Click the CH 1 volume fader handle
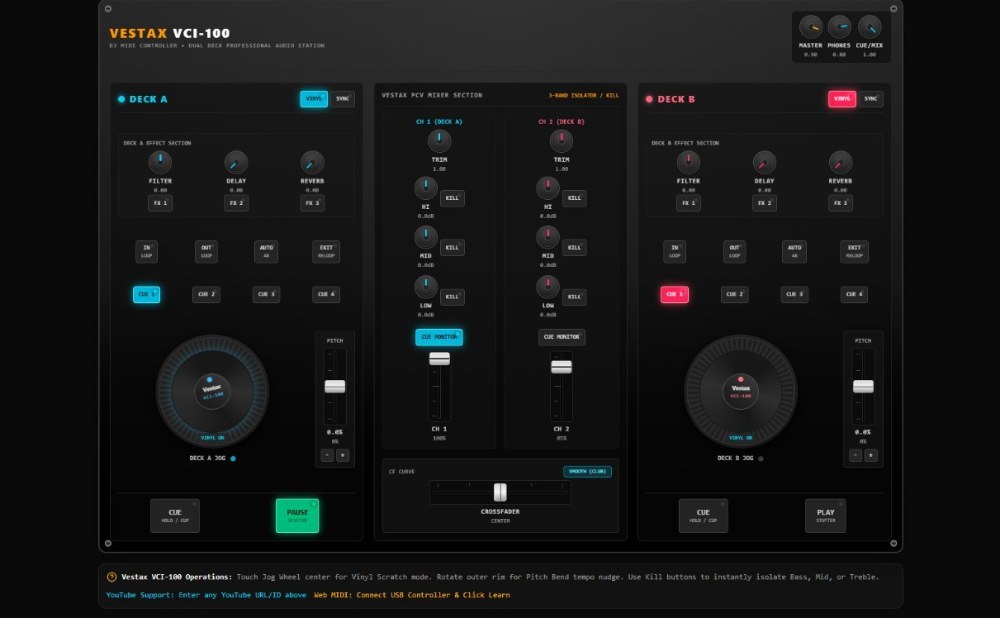This screenshot has height=618, width=1000. click(439, 358)
